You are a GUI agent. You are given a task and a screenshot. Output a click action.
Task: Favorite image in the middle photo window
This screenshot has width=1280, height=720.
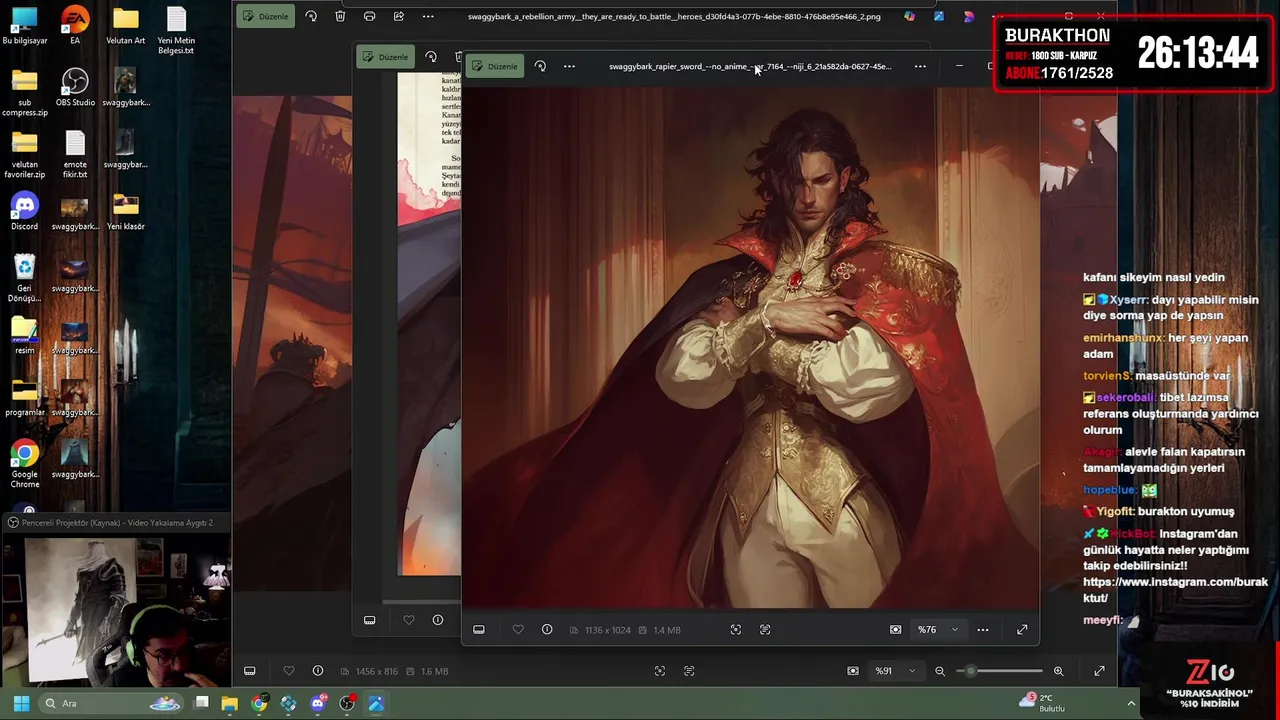pos(409,620)
